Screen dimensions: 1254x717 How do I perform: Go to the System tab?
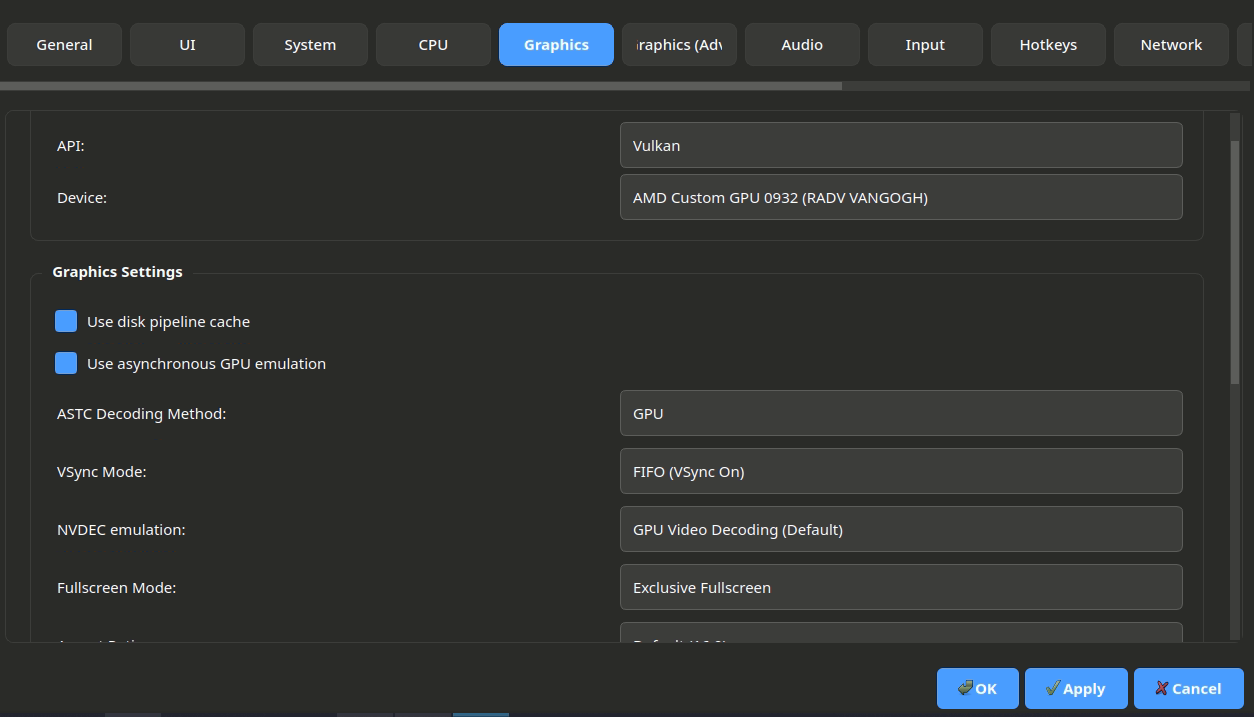(x=310, y=45)
